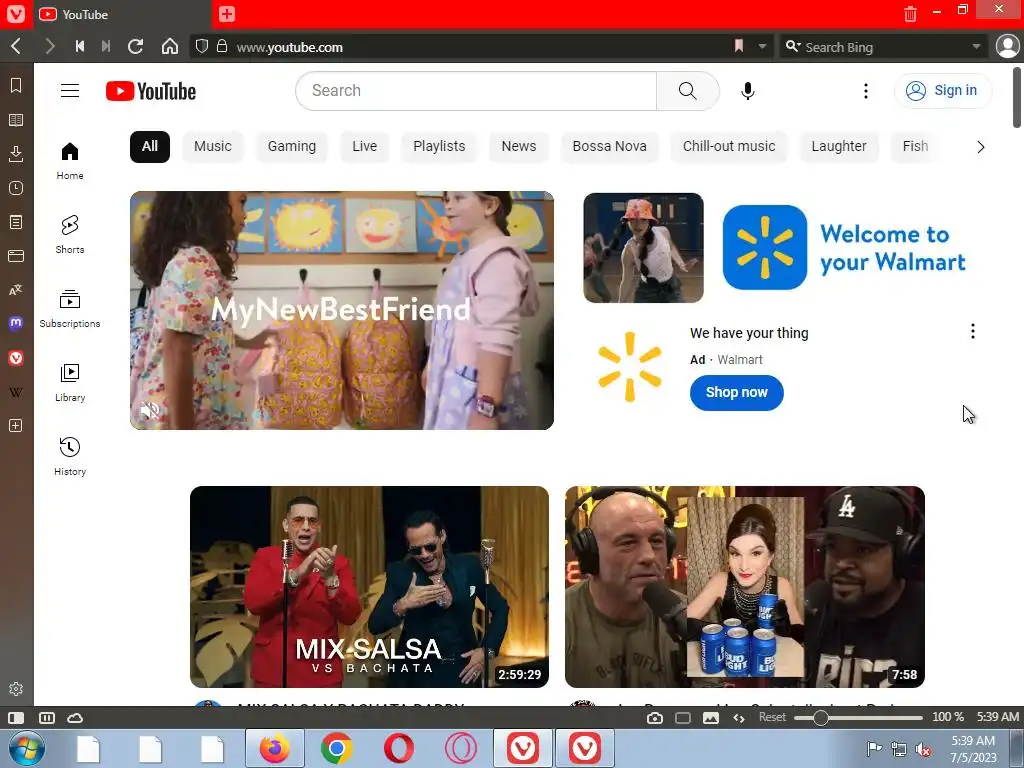Open Reading List panel
The height and width of the screenshot is (768, 1024).
click(16, 120)
